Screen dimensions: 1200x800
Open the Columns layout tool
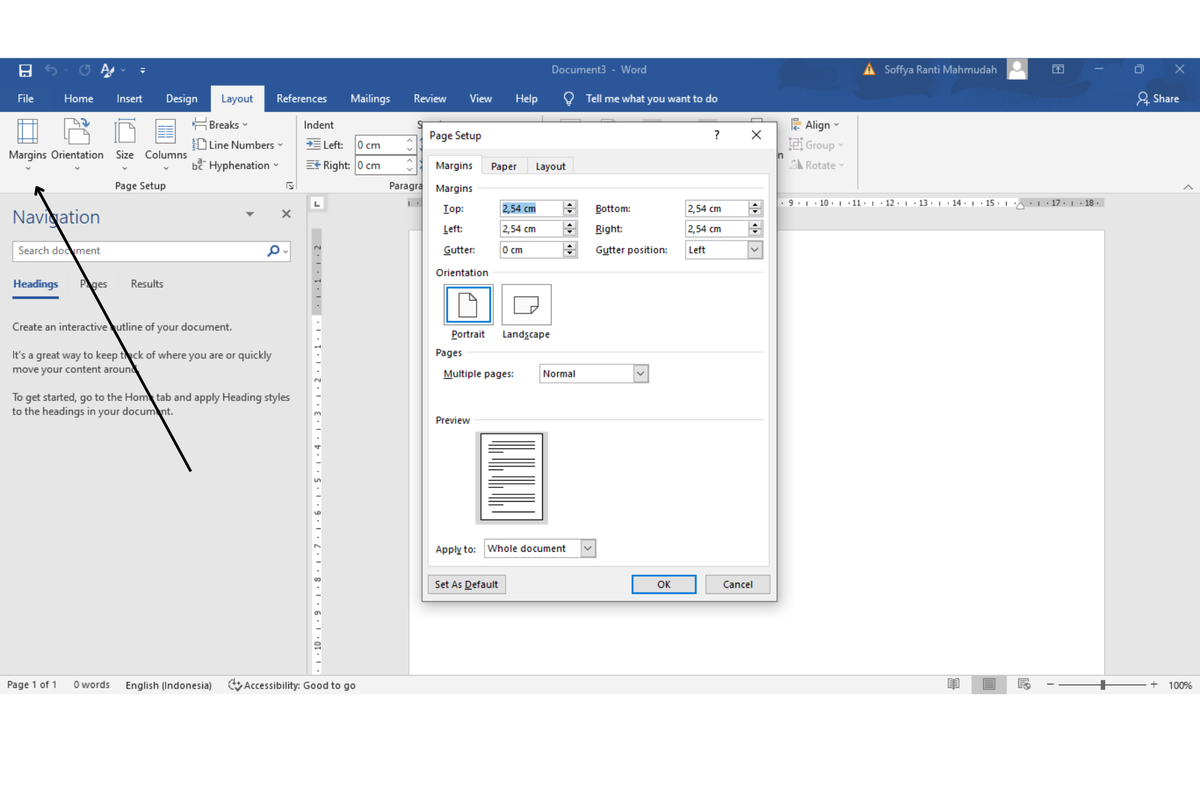pos(165,133)
